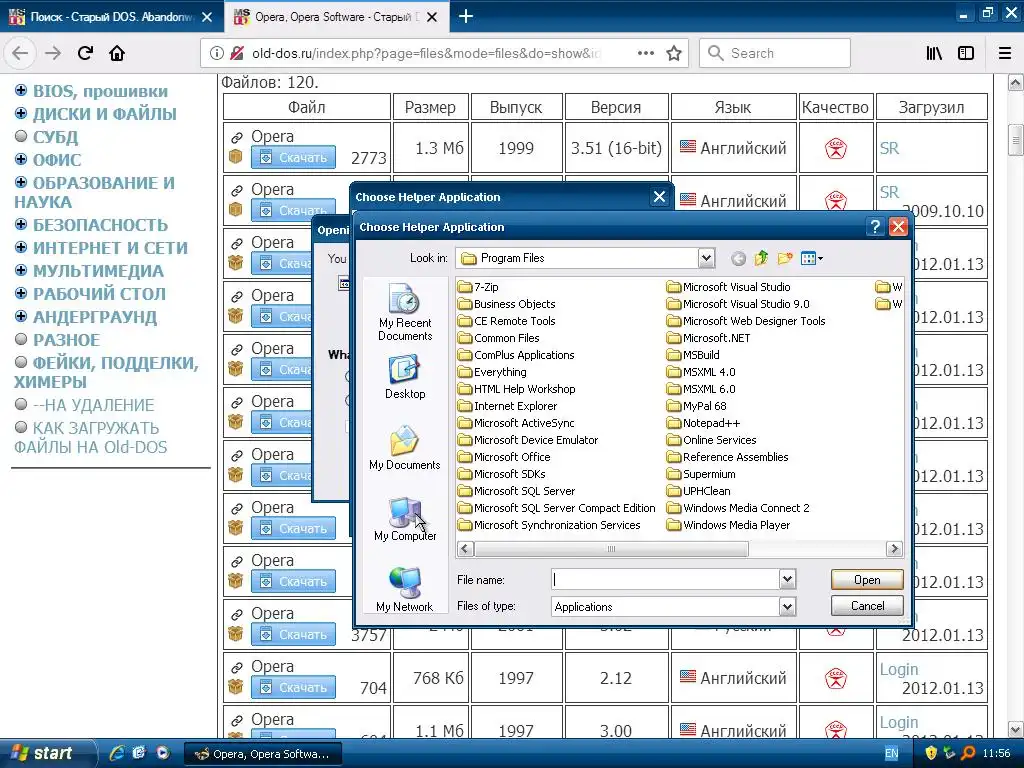The image size is (1024, 768).
Task: Launch Internet Explorer from quick launch
Action: (117, 753)
